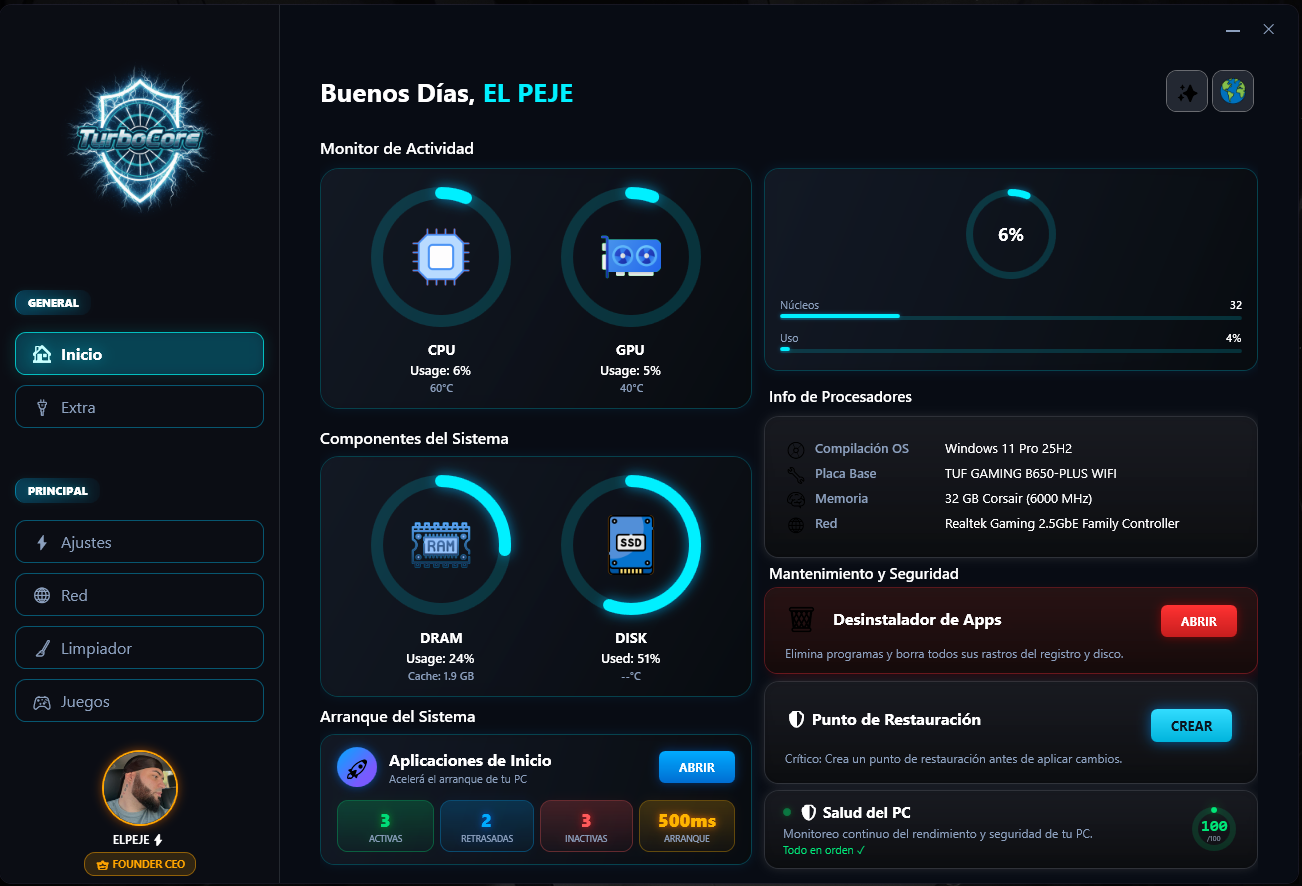Open the Desinstalador de Apps
The width and height of the screenshot is (1302, 886).
(1199, 621)
